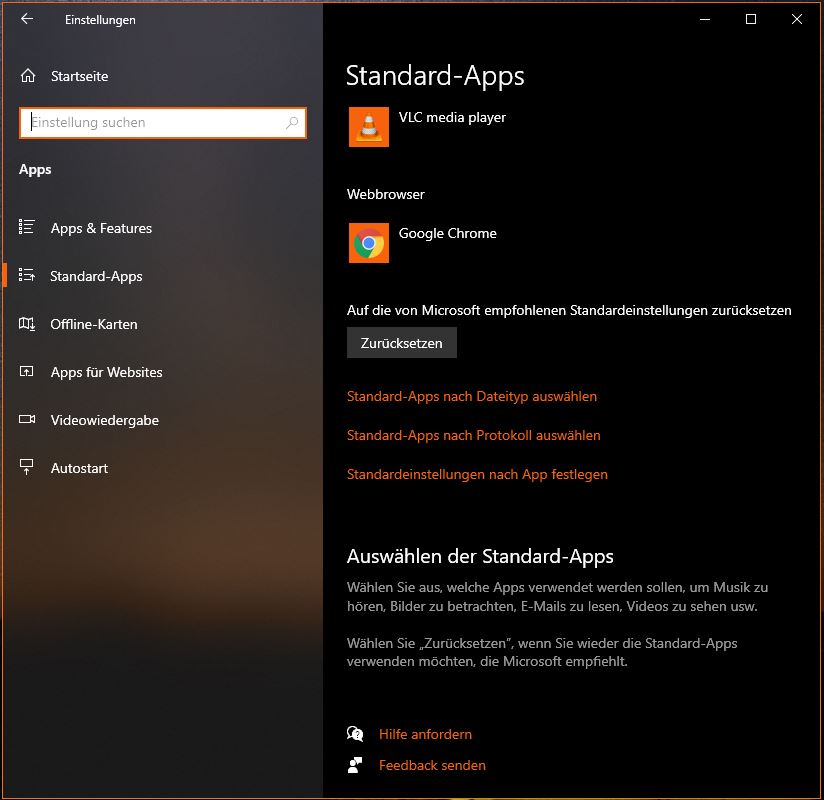
Task: Click the VLC media player cone icon
Action: click(x=369, y=127)
